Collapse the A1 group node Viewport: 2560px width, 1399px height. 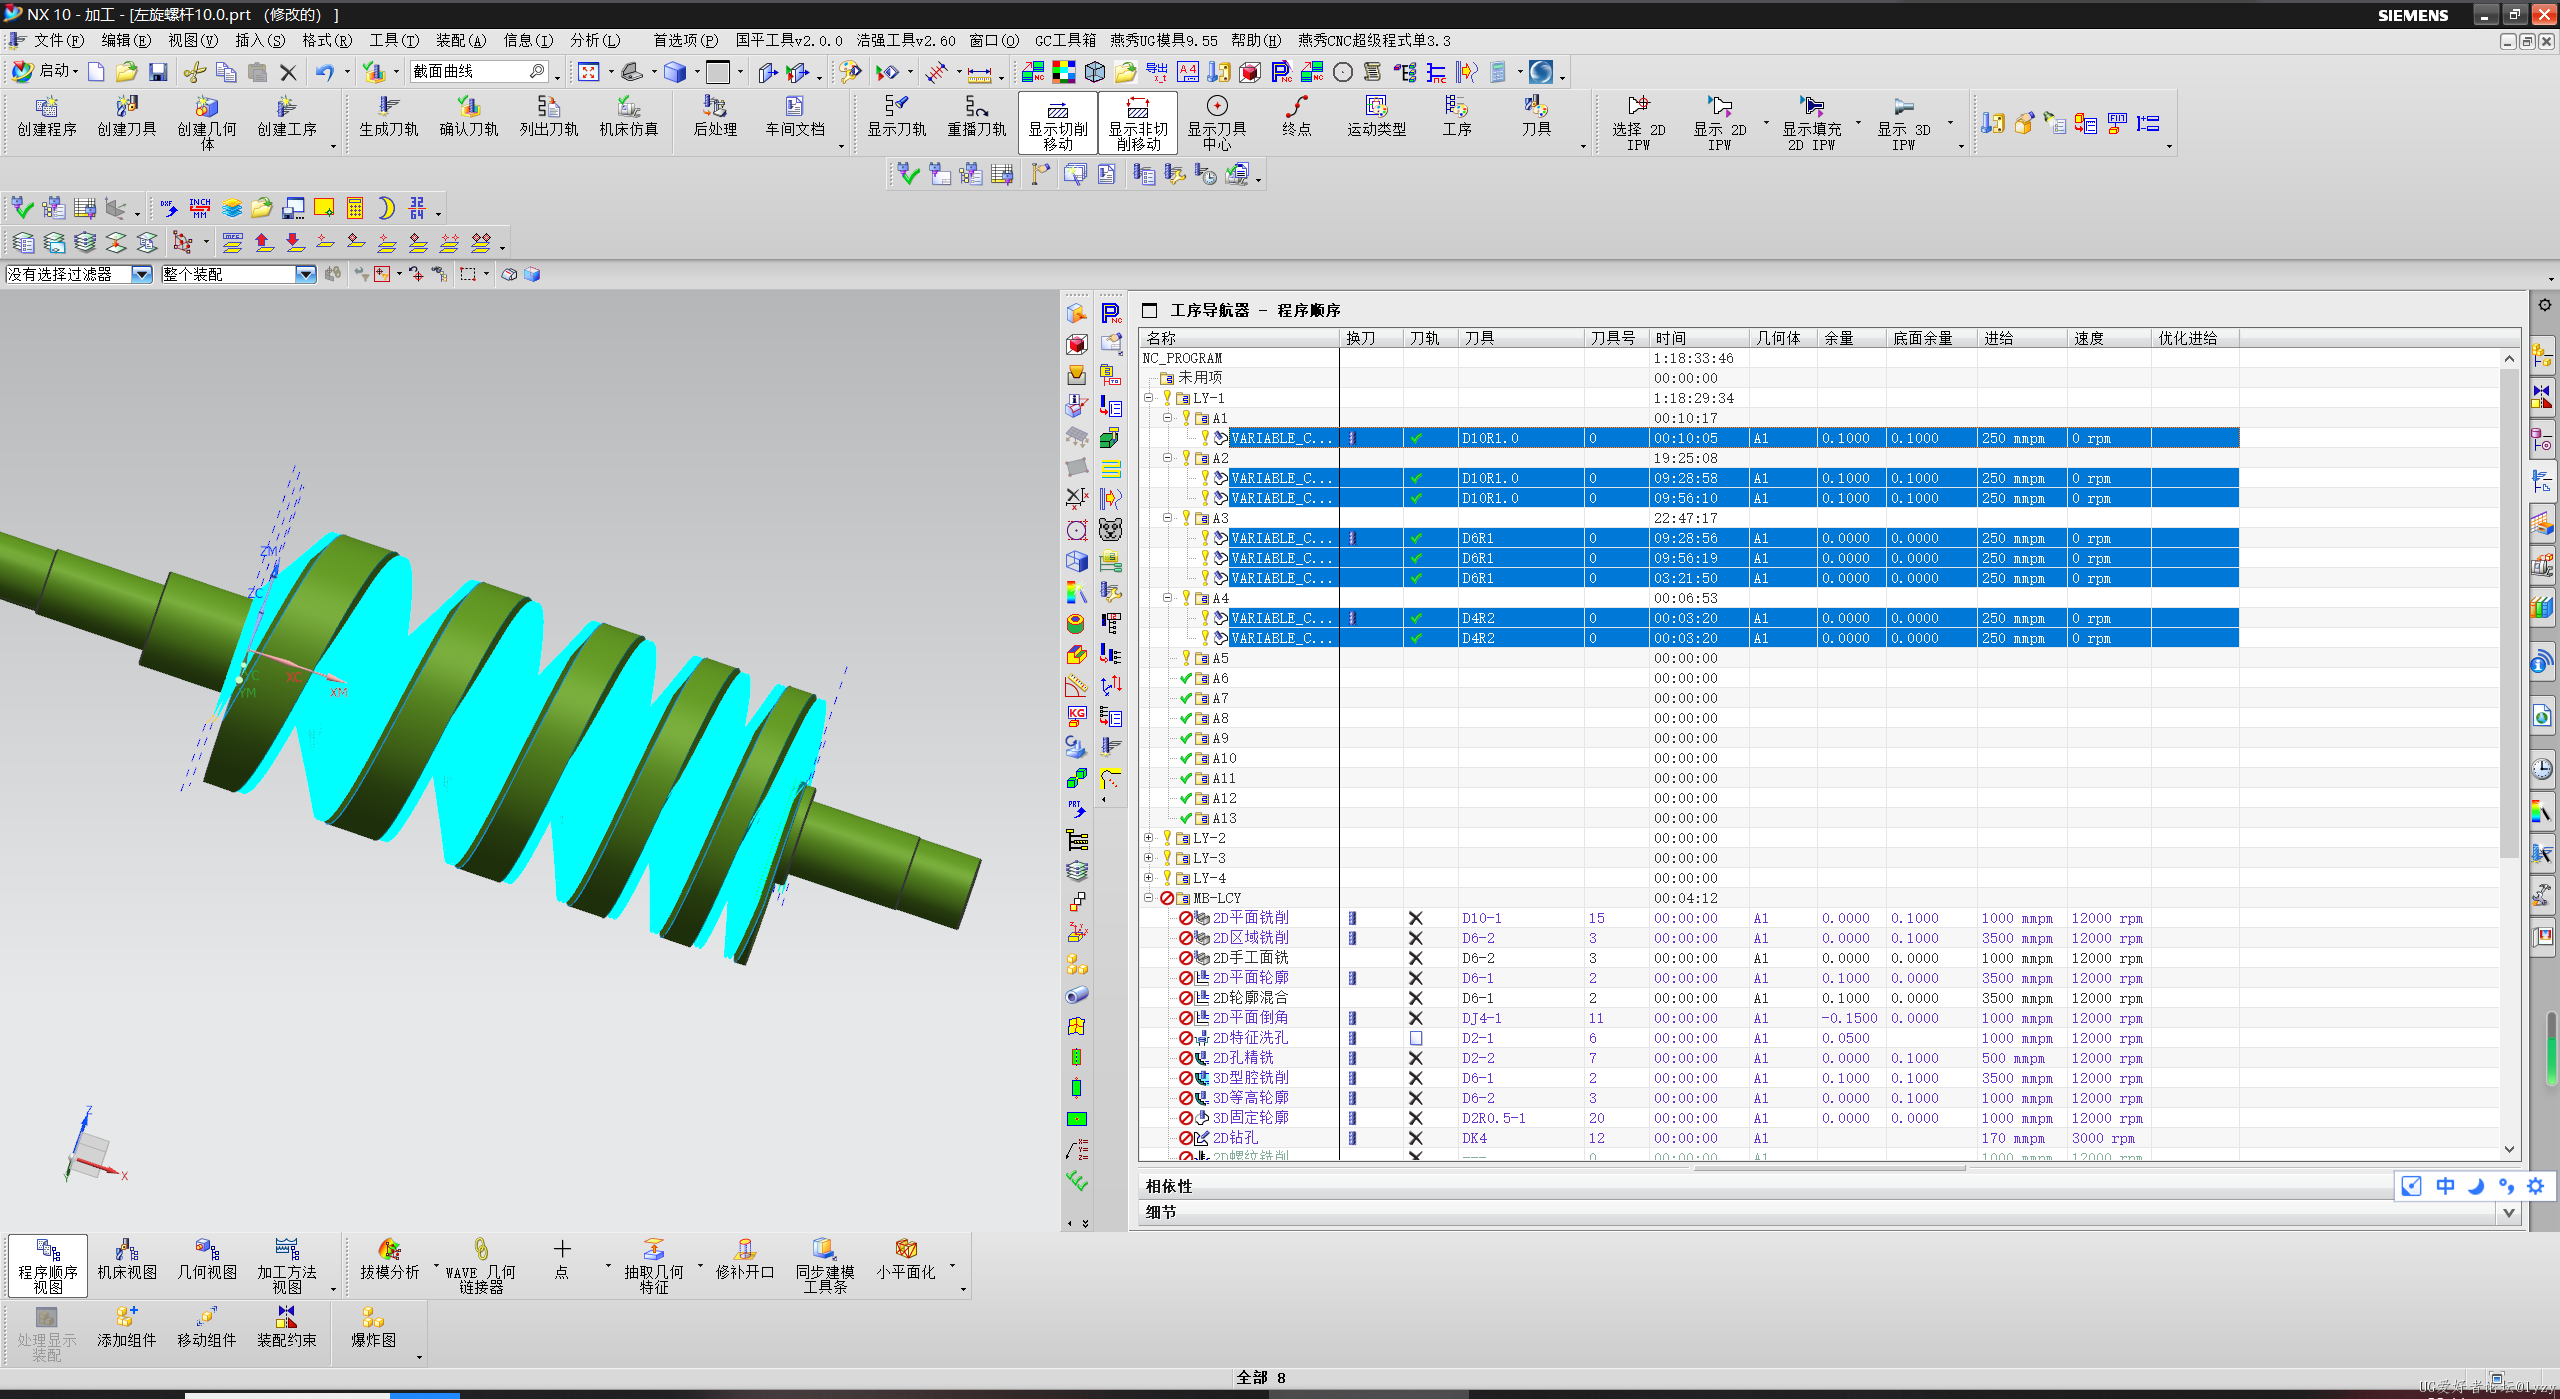[1167, 418]
